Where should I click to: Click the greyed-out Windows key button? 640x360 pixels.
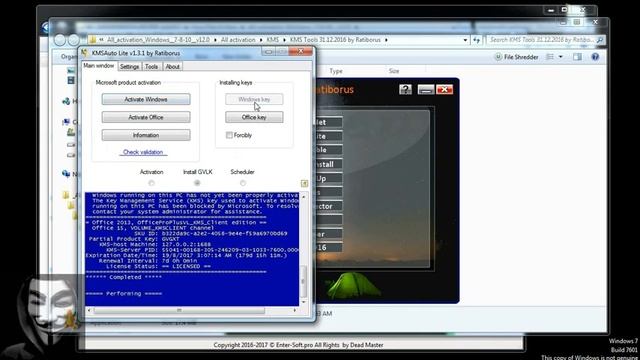tap(254, 99)
